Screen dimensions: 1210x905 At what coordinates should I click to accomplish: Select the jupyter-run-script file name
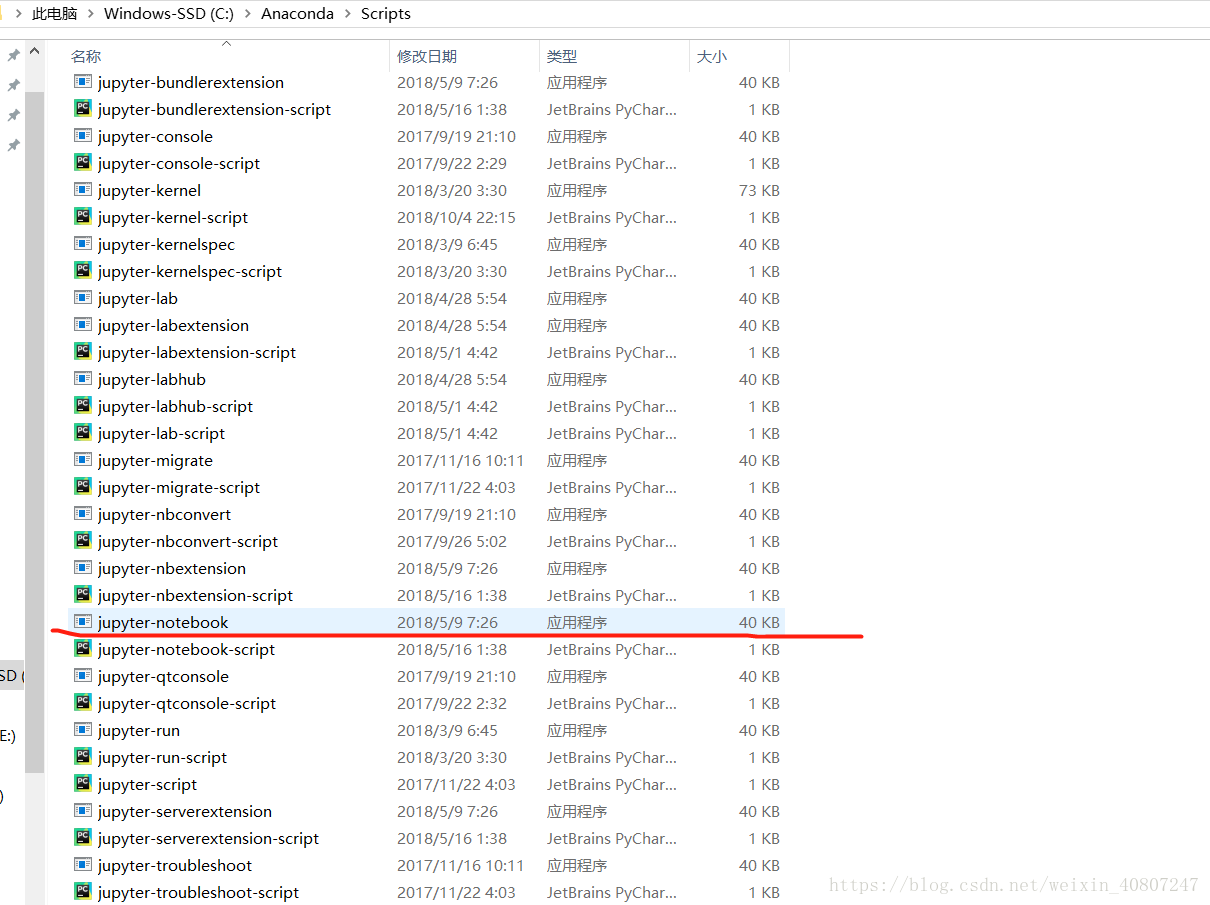pyautogui.click(x=163, y=757)
